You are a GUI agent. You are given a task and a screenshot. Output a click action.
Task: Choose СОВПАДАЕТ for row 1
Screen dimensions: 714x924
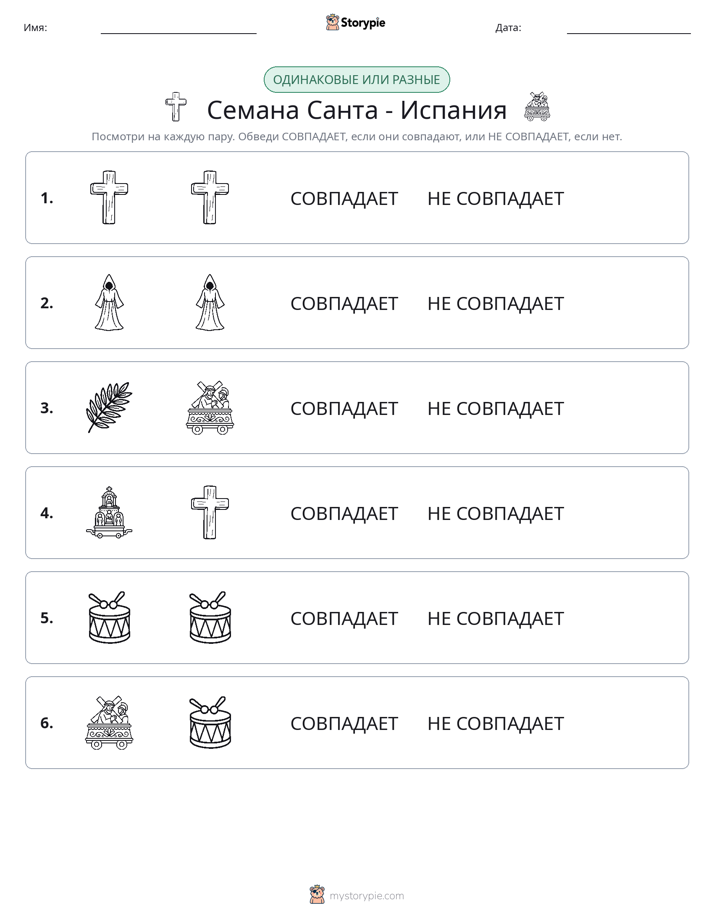pos(344,199)
